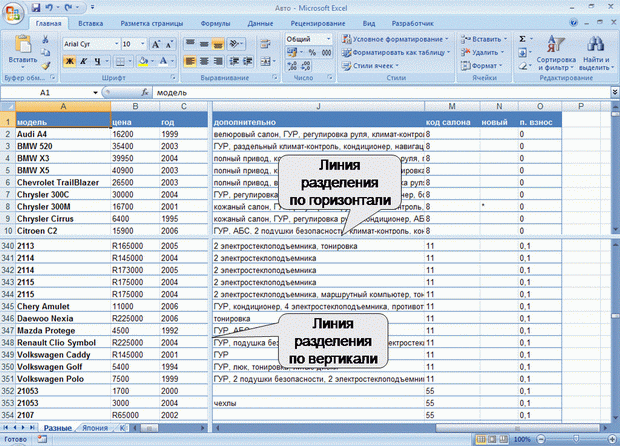Align text left

(x=190, y=61)
